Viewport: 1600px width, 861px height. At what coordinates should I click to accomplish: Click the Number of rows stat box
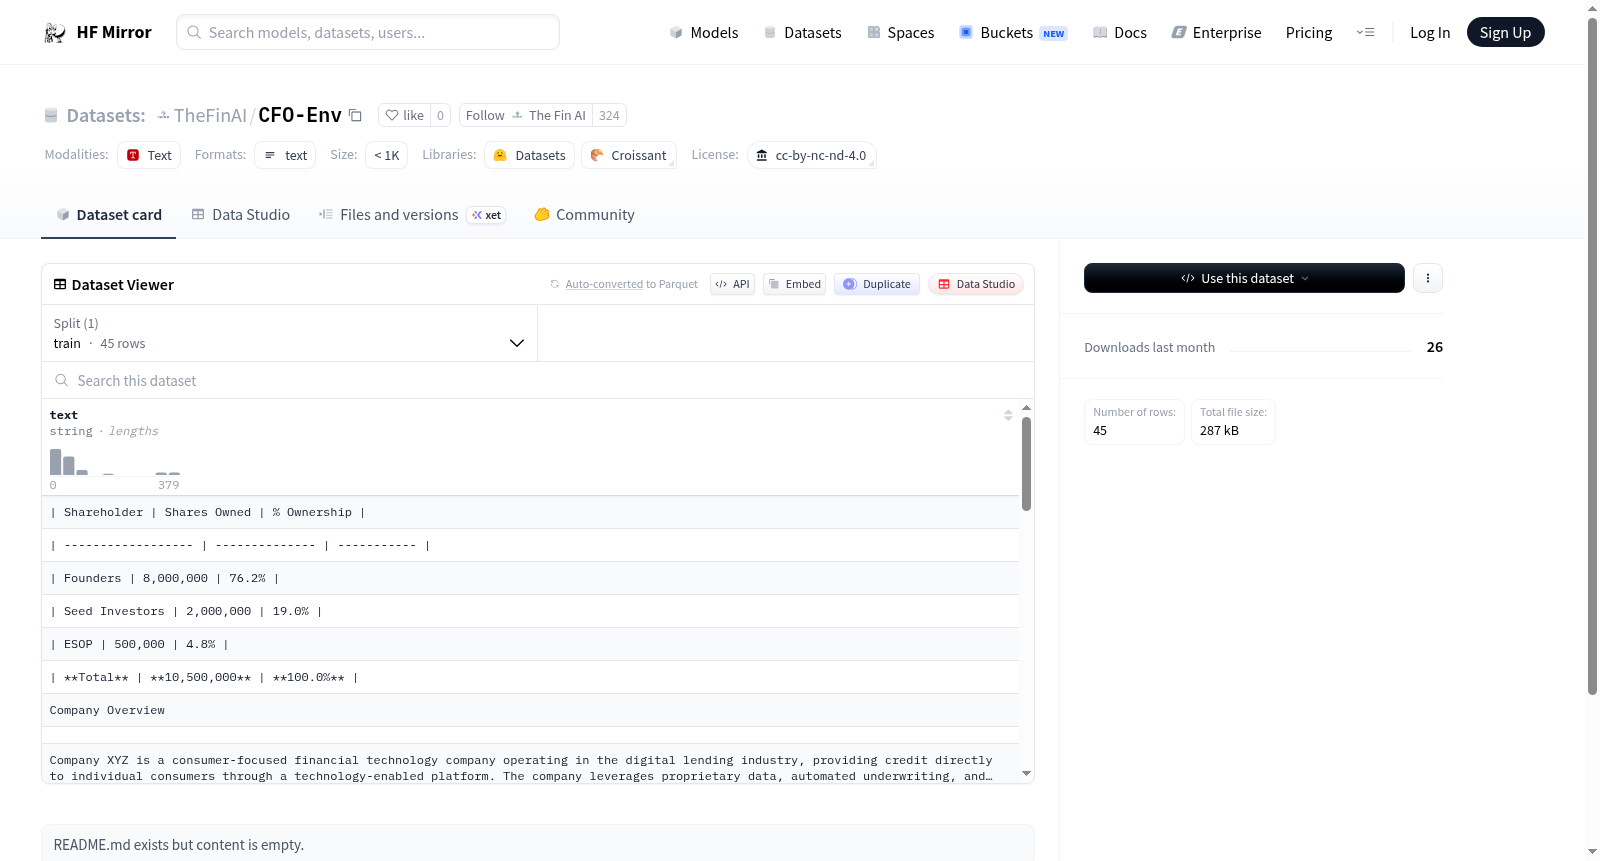pyautogui.click(x=1134, y=422)
